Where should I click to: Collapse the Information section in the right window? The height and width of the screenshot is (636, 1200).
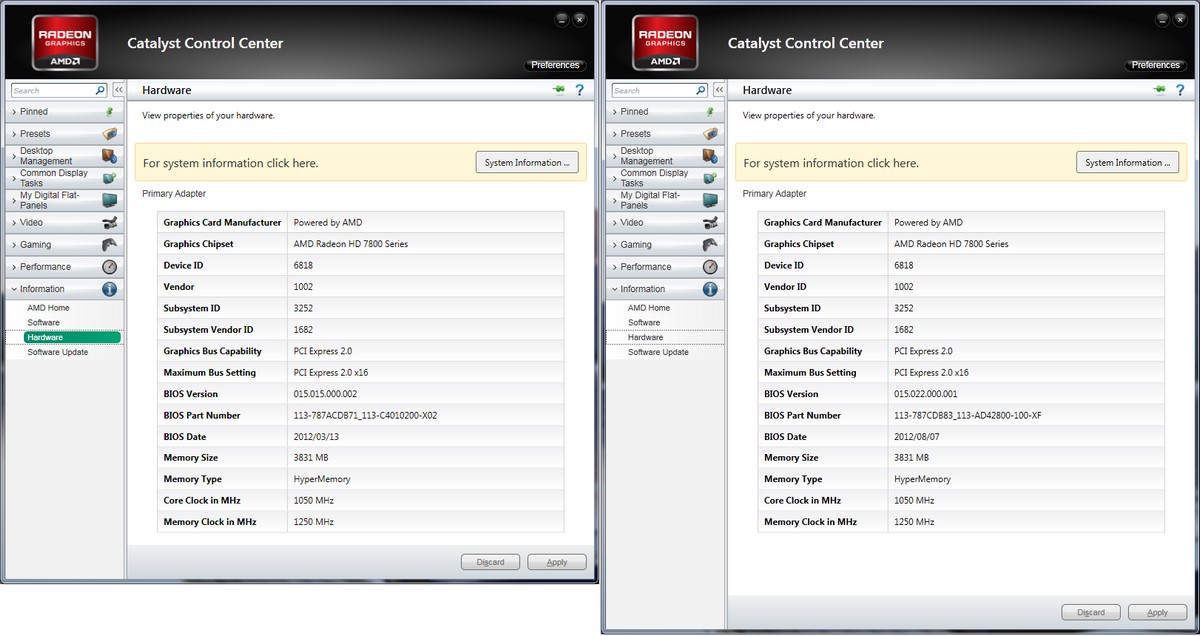pos(665,289)
